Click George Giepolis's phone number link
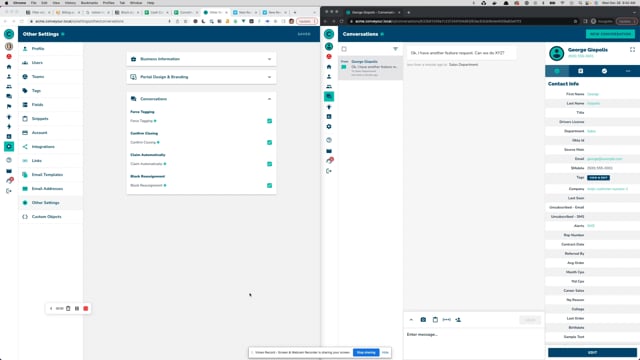Viewport: 640px width, 360px height. [x=580, y=56]
